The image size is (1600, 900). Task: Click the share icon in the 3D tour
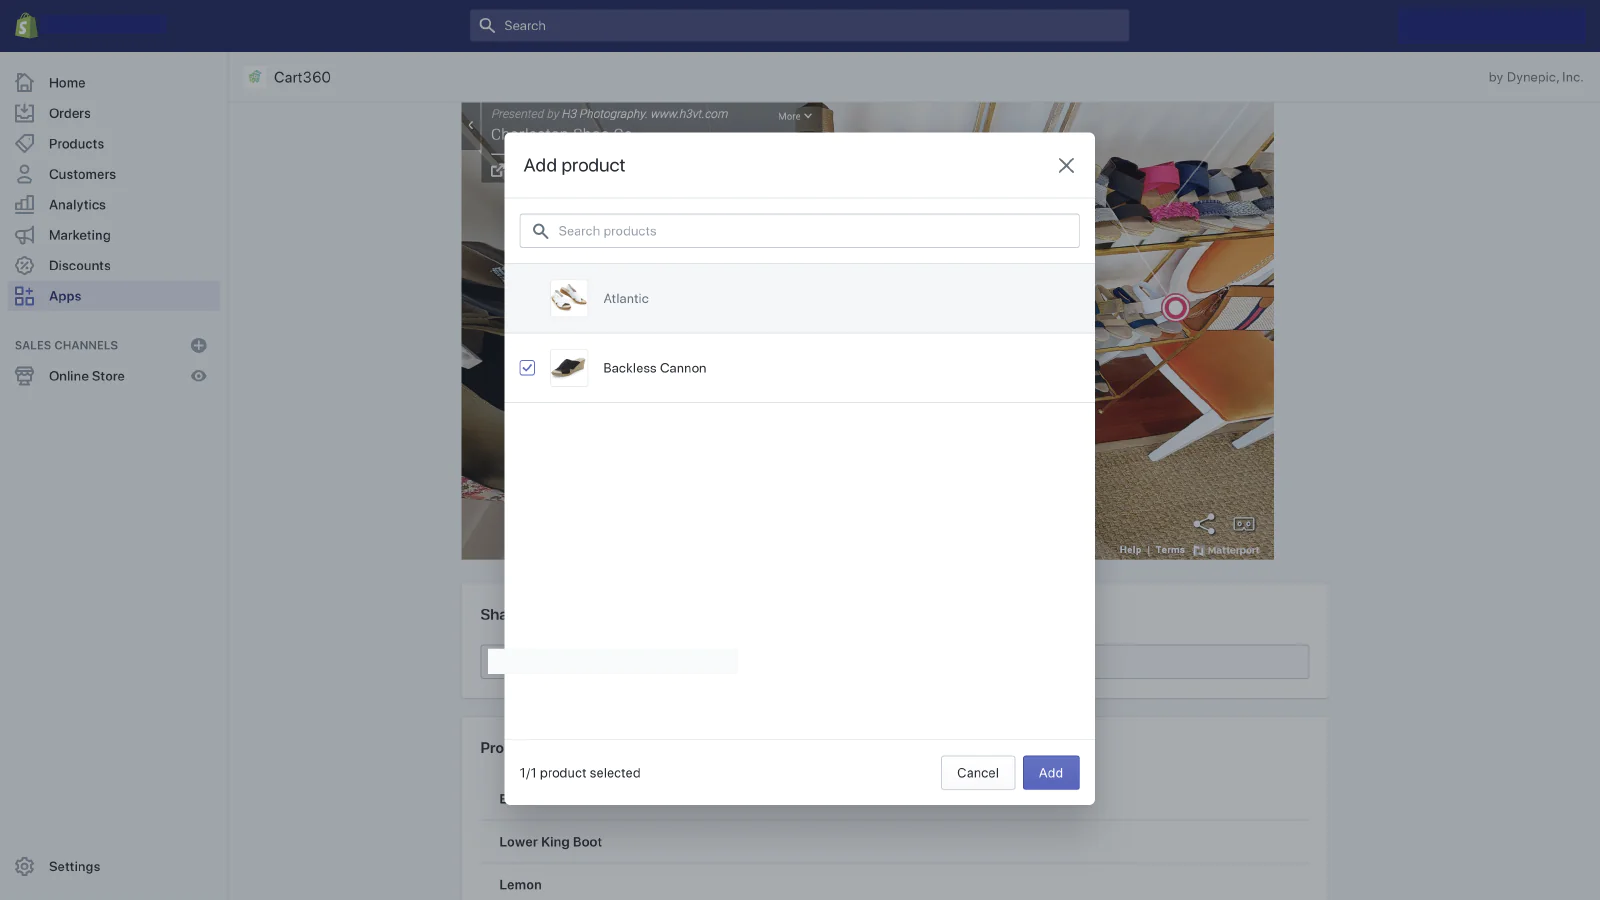click(1204, 524)
